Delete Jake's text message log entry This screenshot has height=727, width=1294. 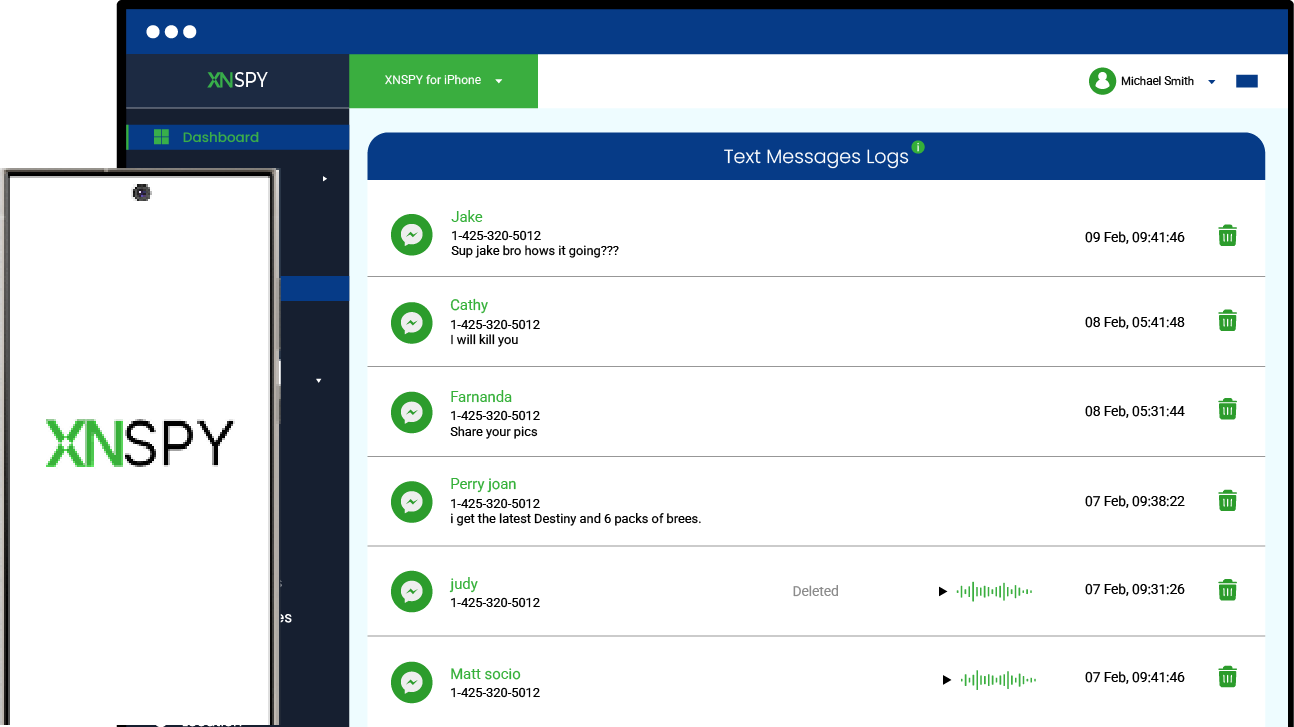click(1227, 236)
